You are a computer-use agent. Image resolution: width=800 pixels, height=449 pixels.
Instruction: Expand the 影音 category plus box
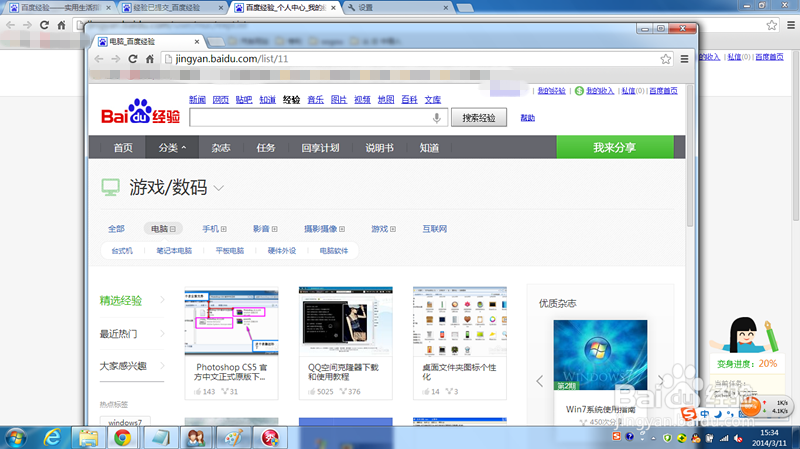(274, 229)
